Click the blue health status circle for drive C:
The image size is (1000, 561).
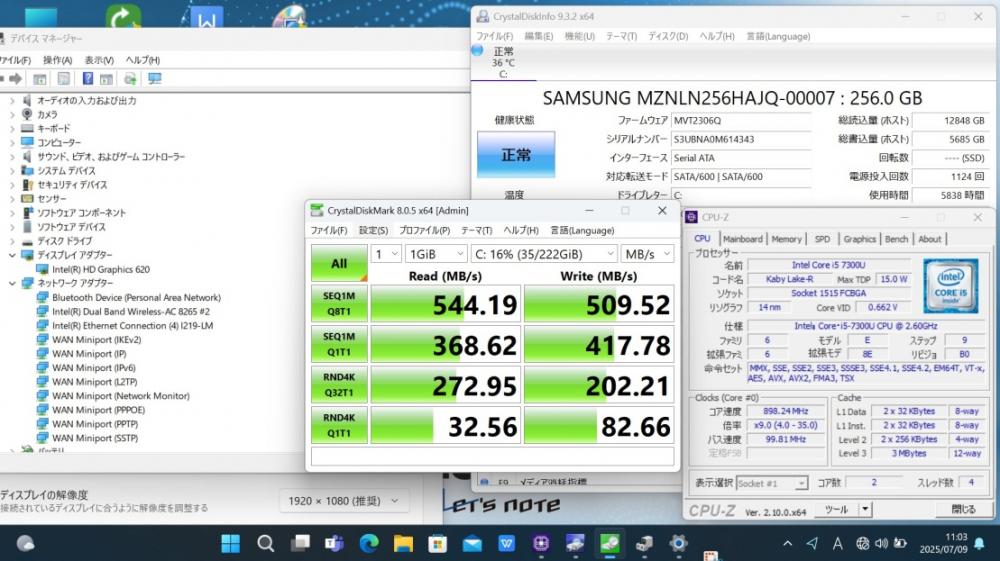(477, 50)
